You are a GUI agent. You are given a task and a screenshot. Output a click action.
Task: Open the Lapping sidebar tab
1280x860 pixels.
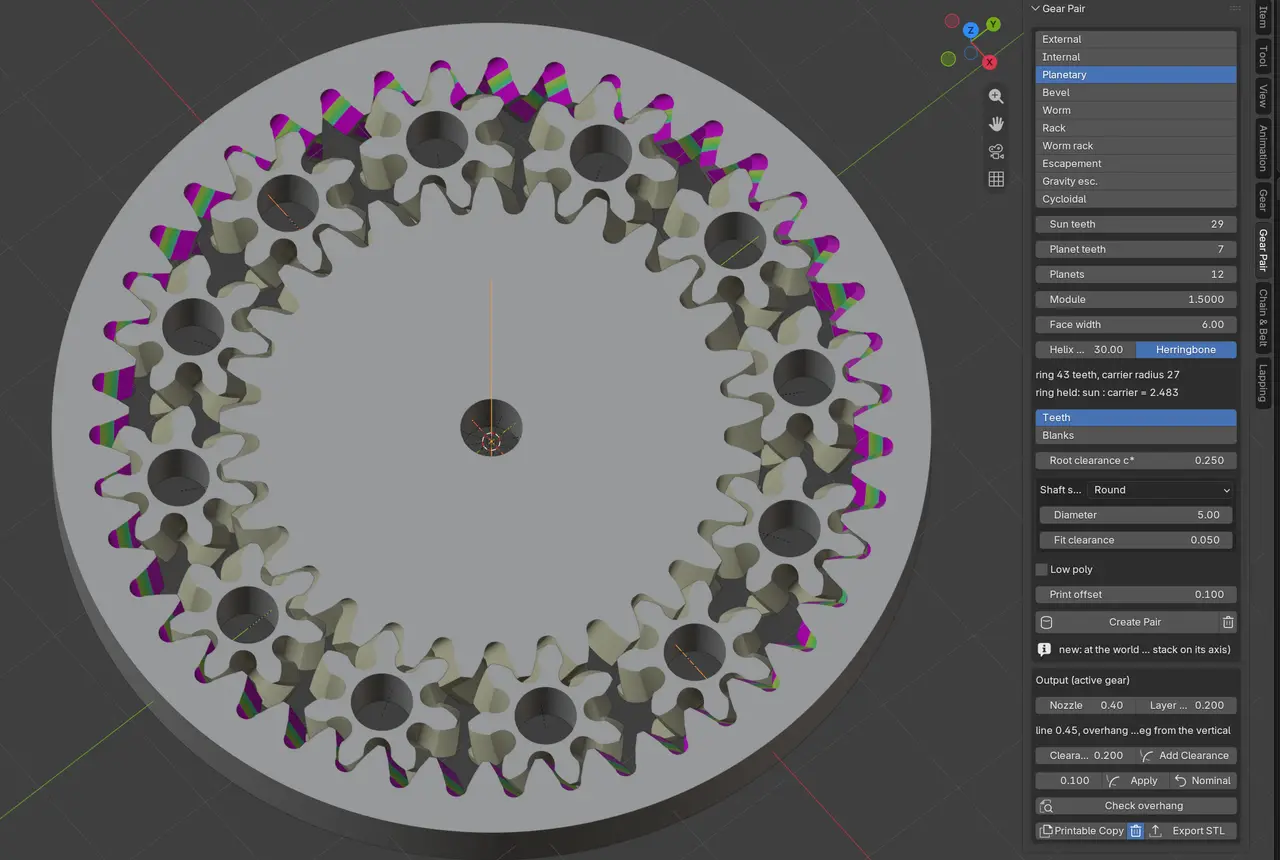1263,383
